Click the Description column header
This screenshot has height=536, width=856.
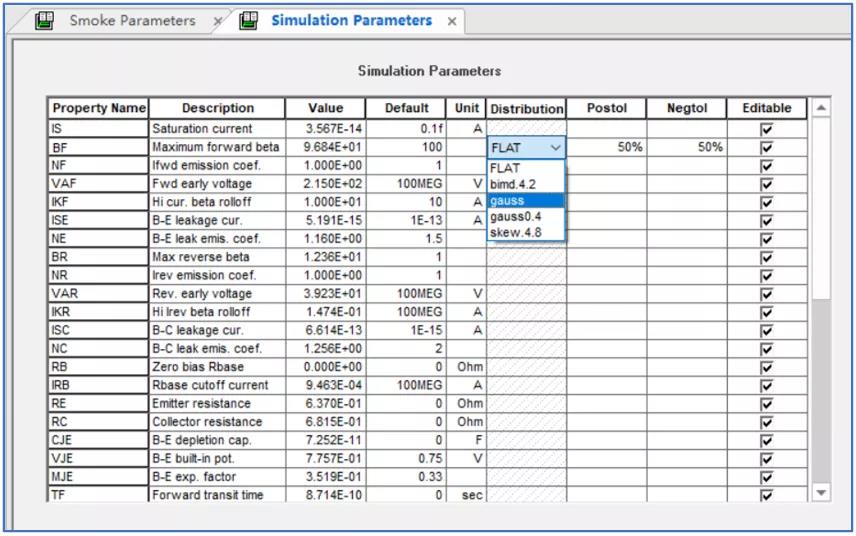(217, 108)
